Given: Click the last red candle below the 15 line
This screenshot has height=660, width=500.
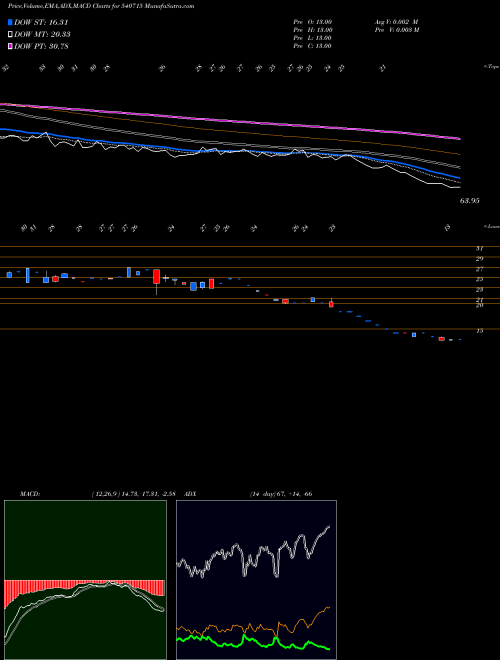Looking at the screenshot, I should (441, 338).
